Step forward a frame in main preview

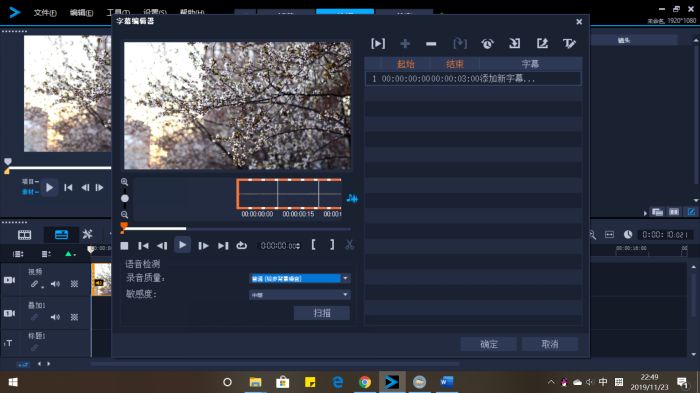99,188
